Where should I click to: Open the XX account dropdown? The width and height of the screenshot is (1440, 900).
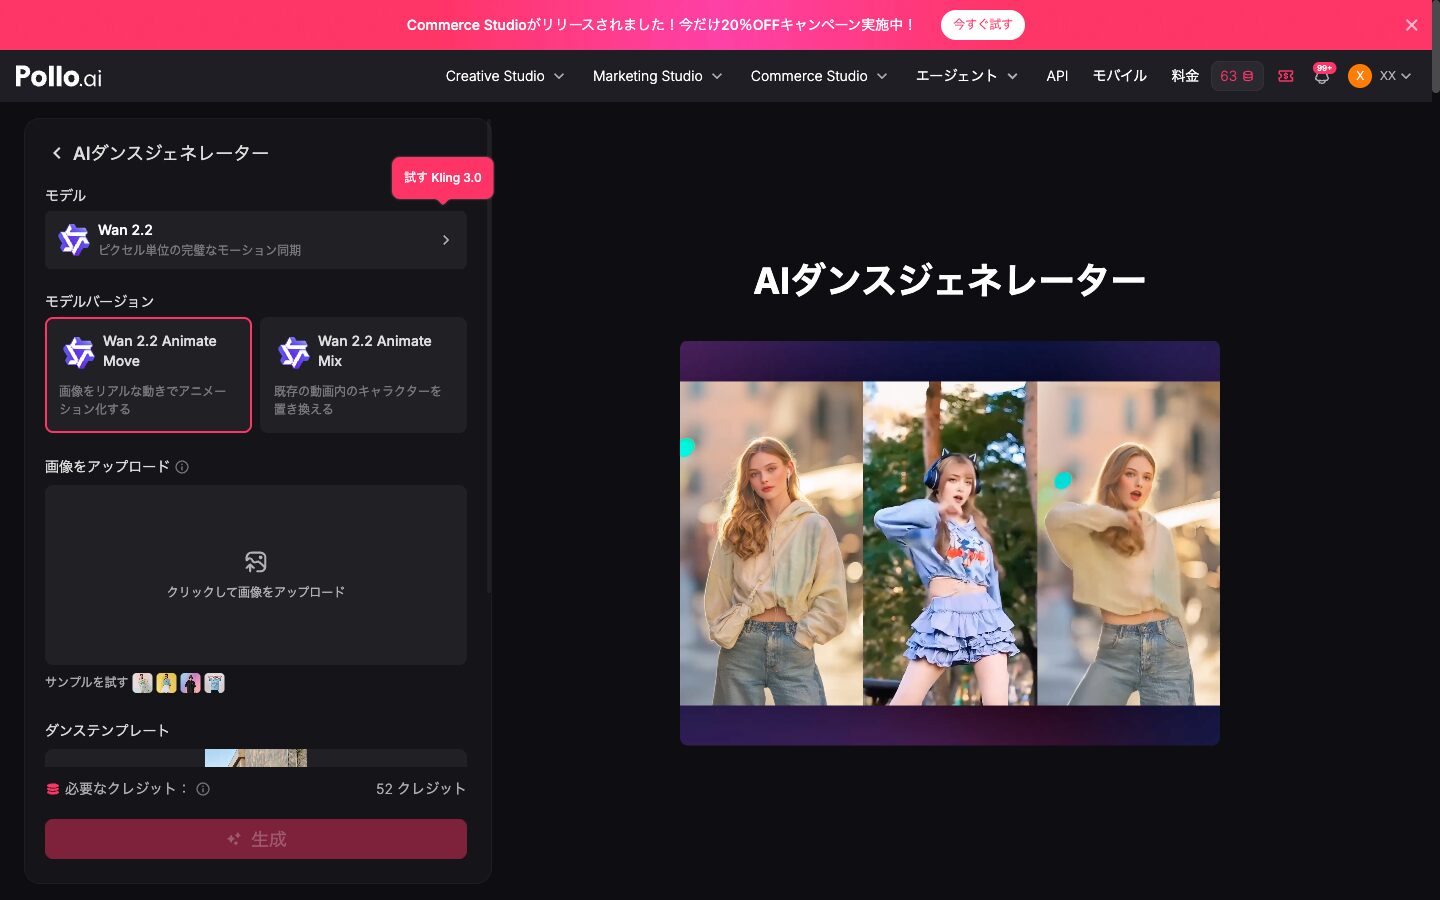[1395, 76]
